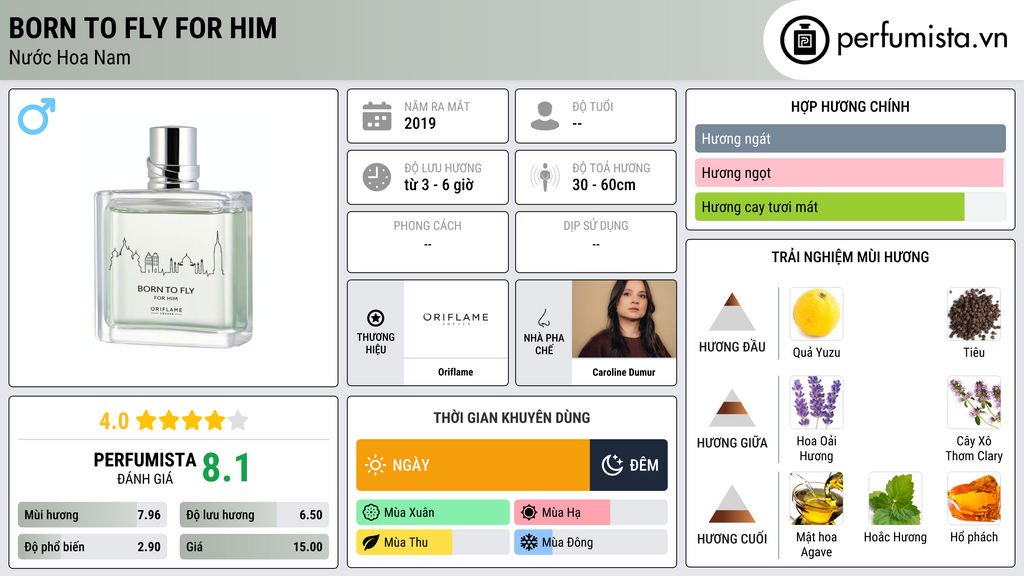1024x576 pixels.
Task: Click the perfumista.vn site name
Action: pos(922,39)
